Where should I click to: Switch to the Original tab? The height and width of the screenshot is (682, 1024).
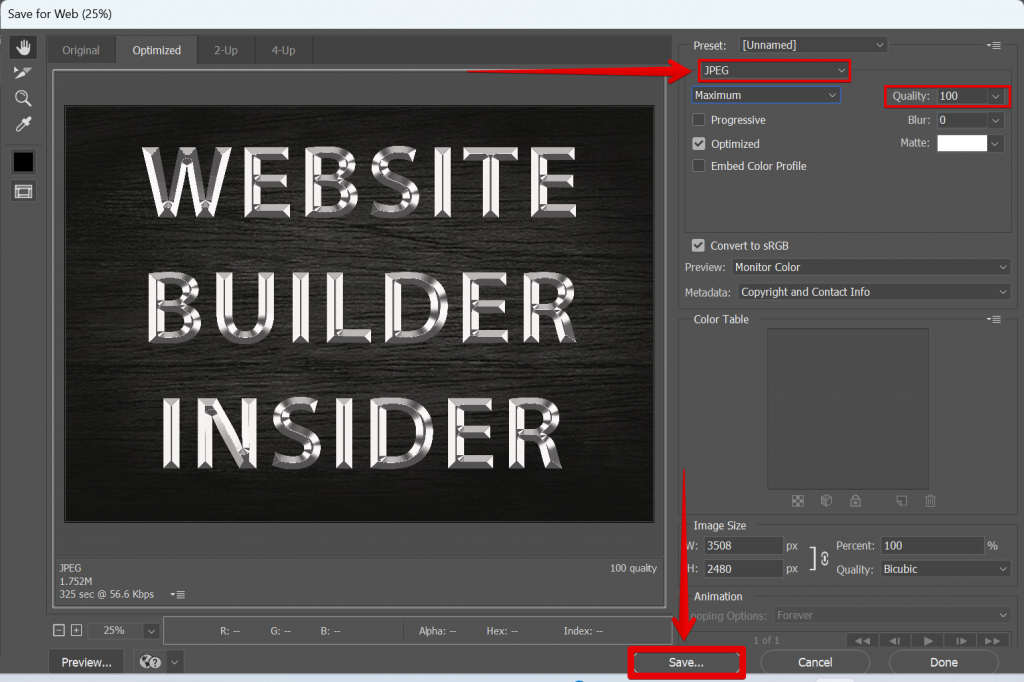click(81, 49)
